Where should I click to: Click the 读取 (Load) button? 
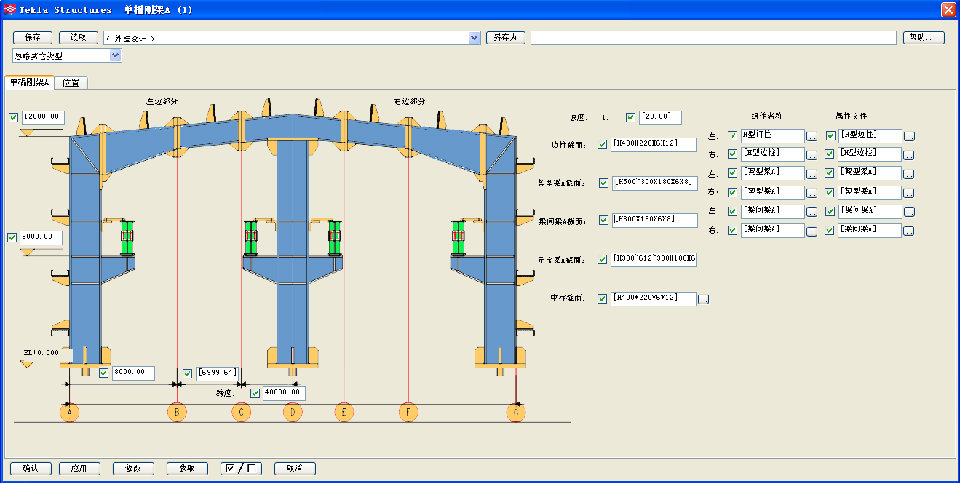click(78, 38)
